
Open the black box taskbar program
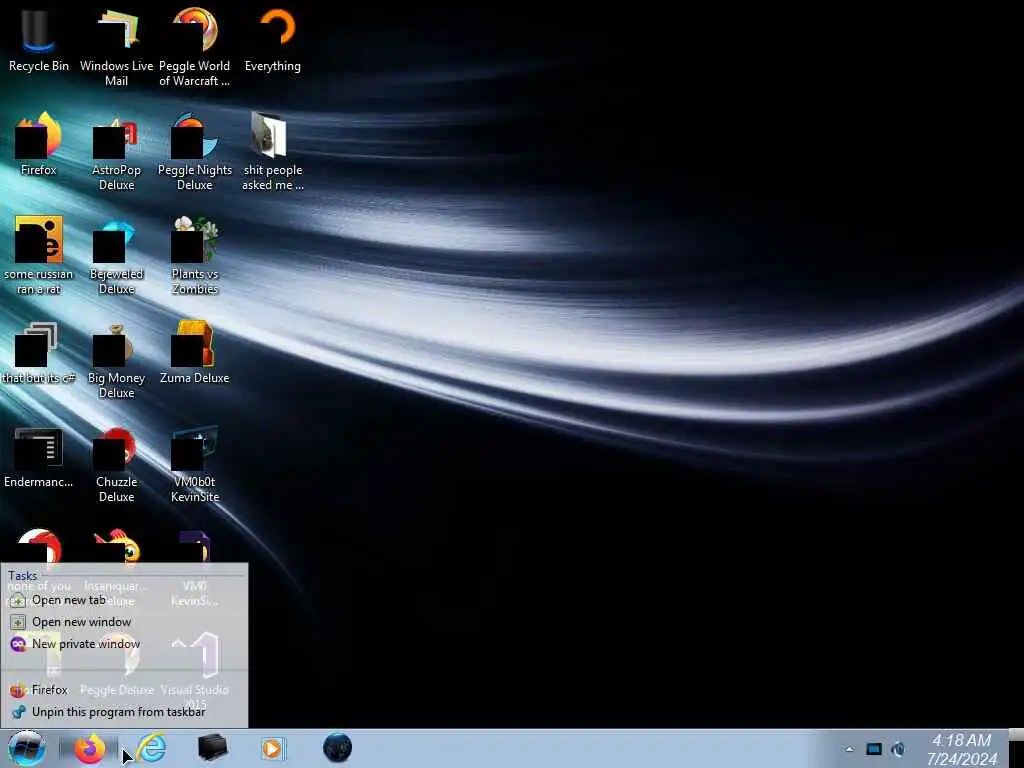click(x=212, y=748)
